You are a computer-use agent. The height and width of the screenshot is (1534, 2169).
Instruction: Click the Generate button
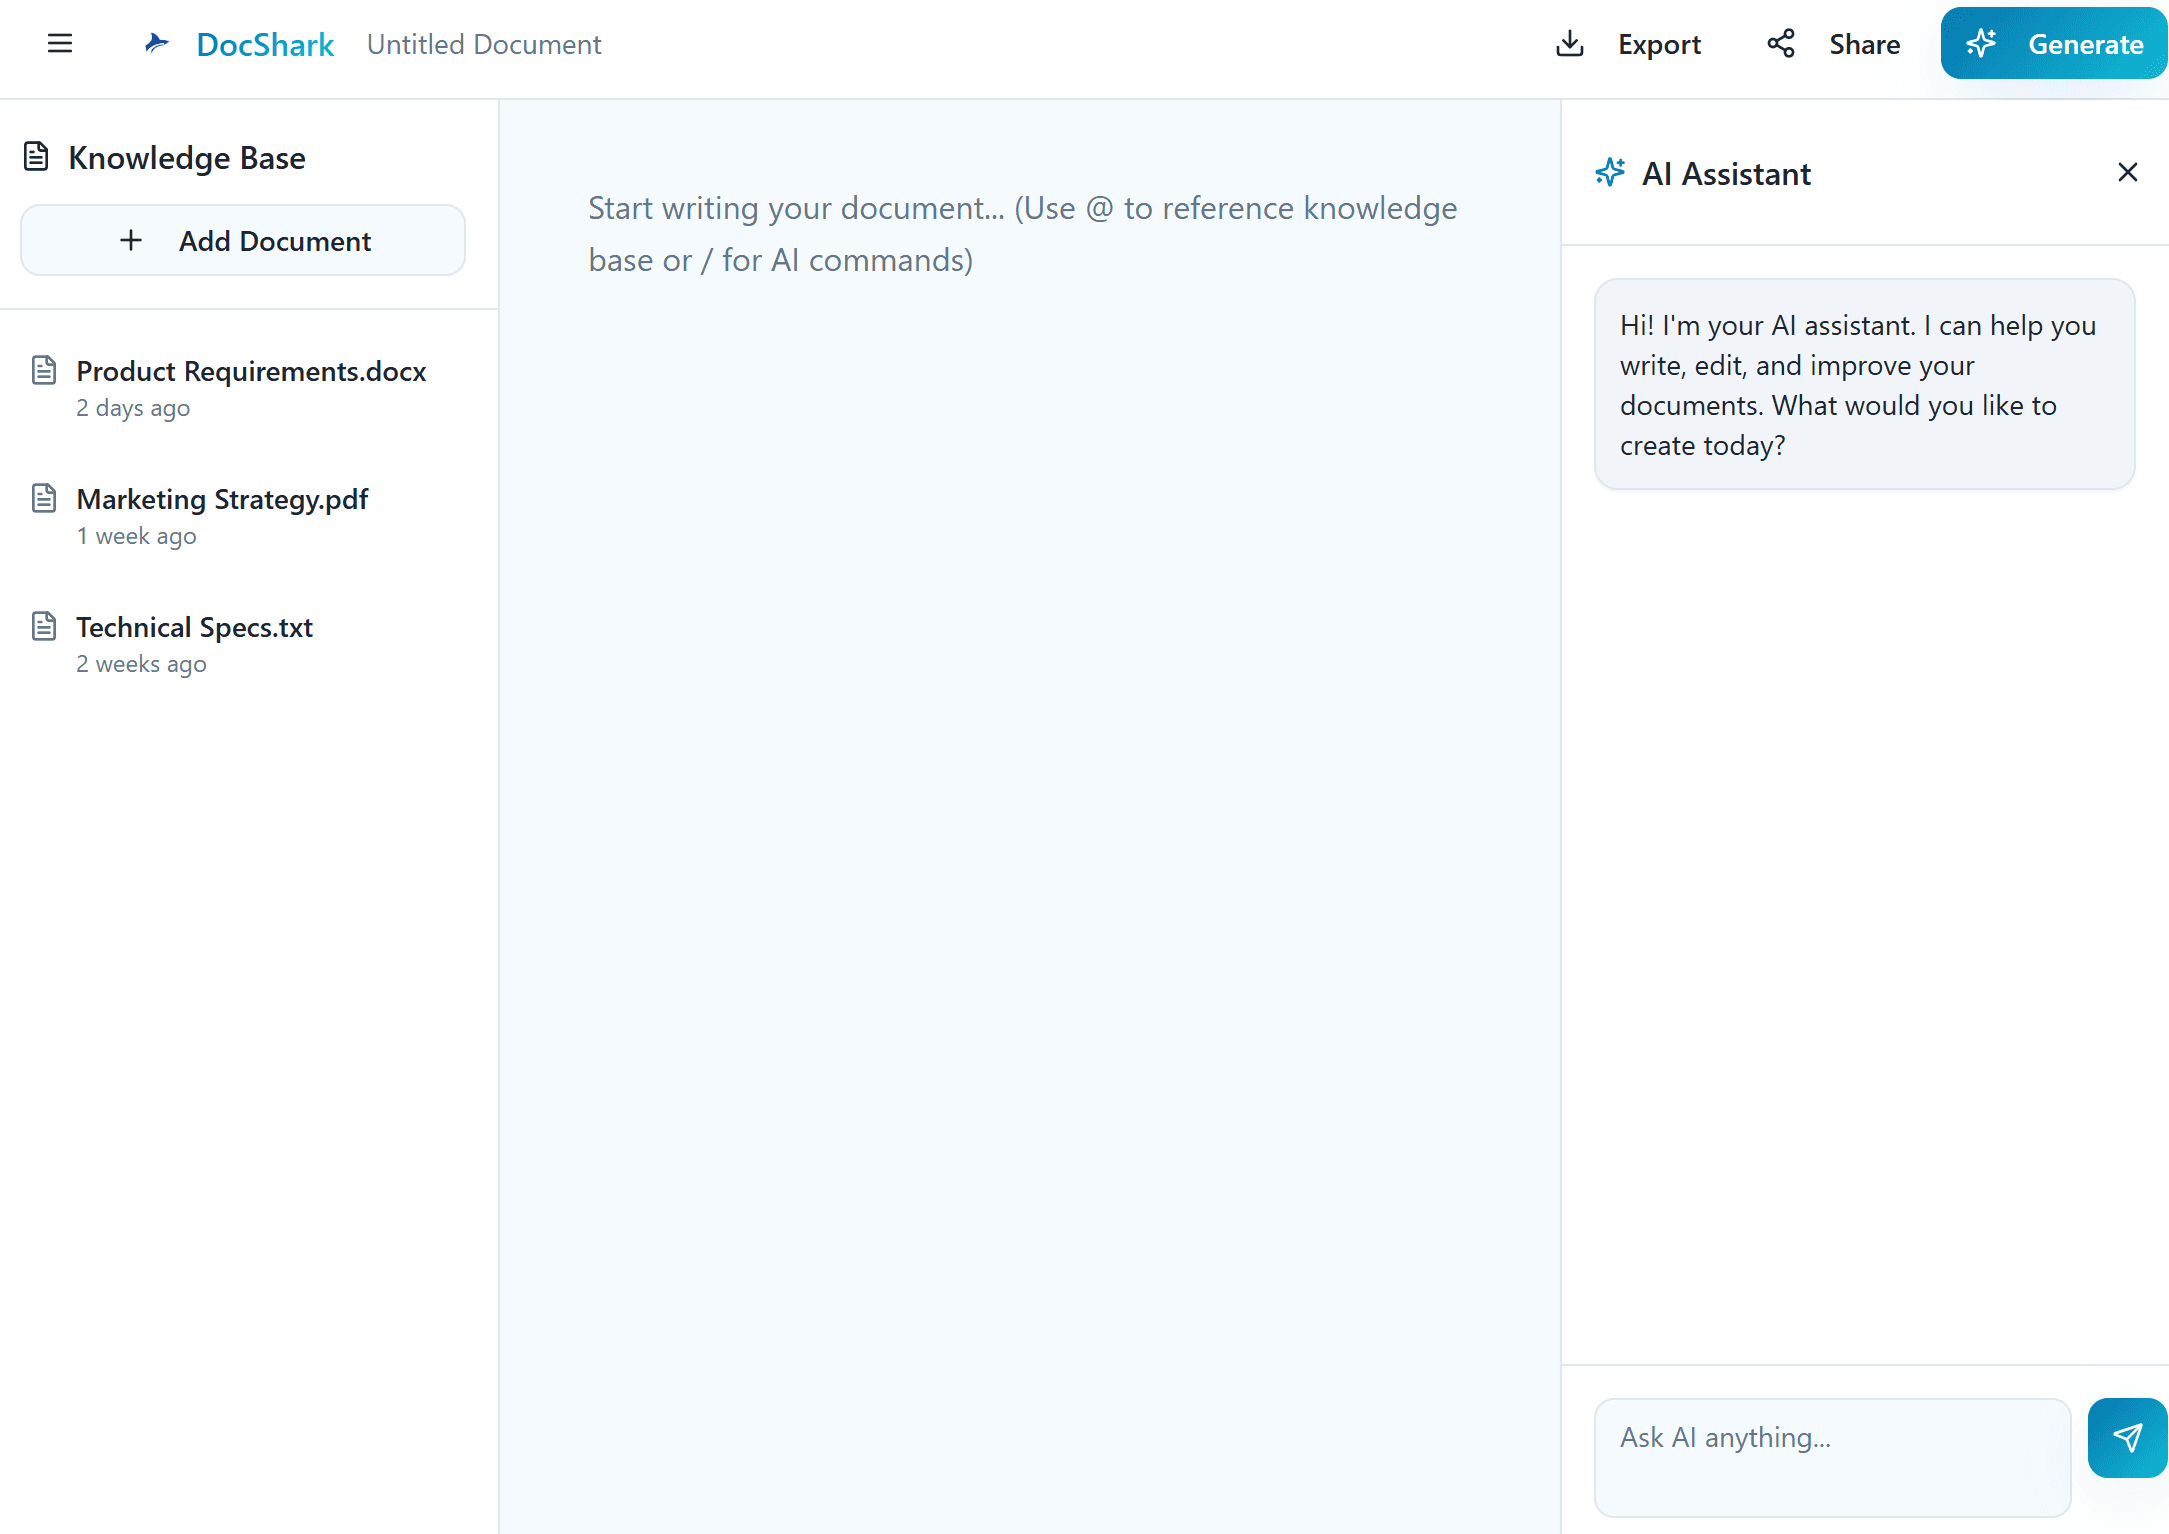coord(2054,43)
